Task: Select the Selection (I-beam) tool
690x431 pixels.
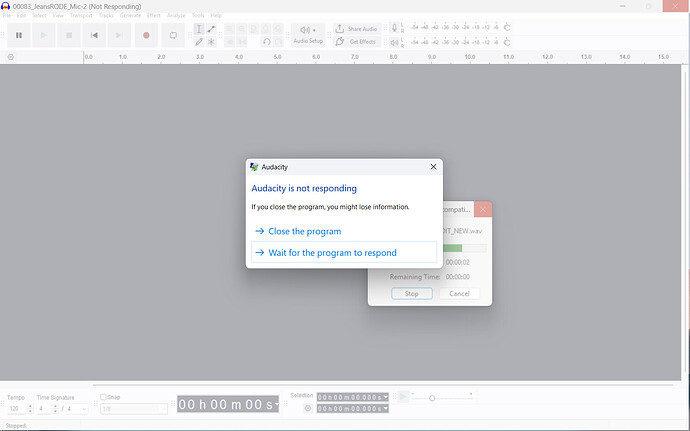Action: (x=199, y=29)
